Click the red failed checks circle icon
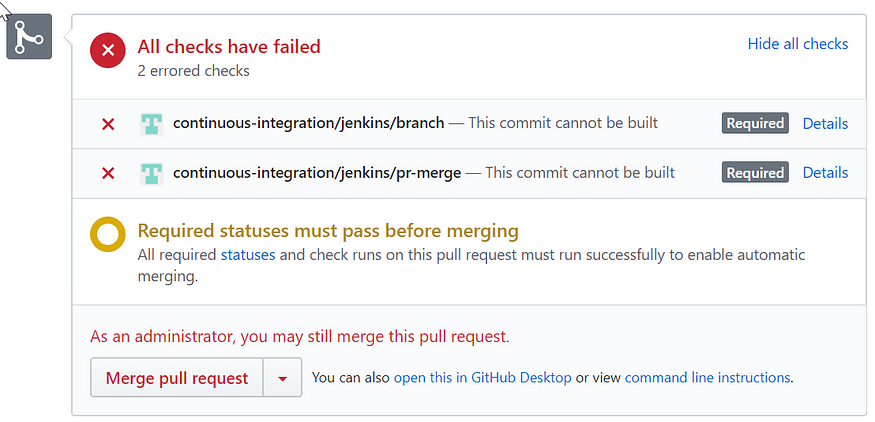This screenshot has width=875, height=422. coord(108,50)
